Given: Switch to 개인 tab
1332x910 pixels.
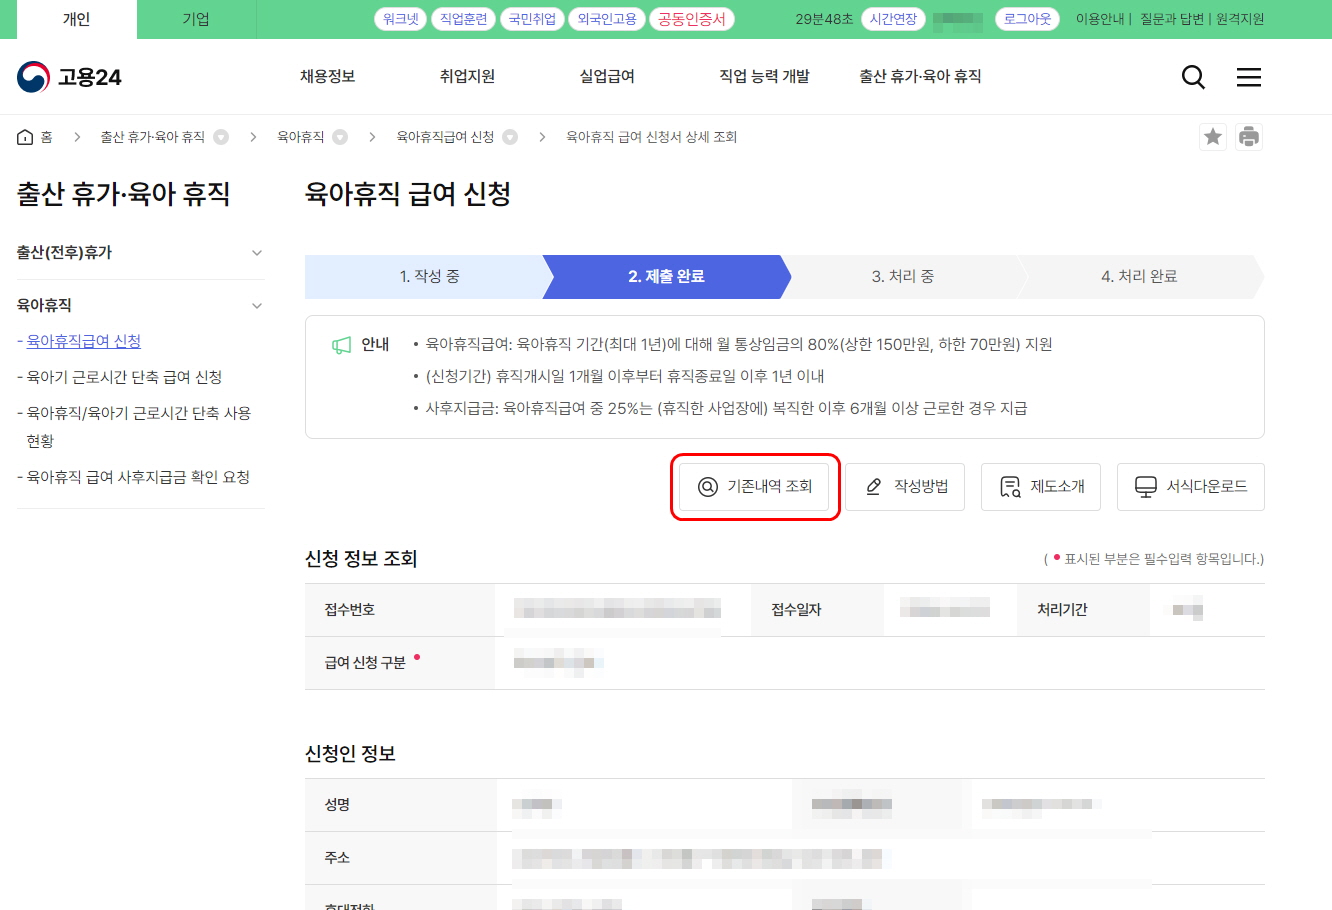Looking at the screenshot, I should (76, 19).
